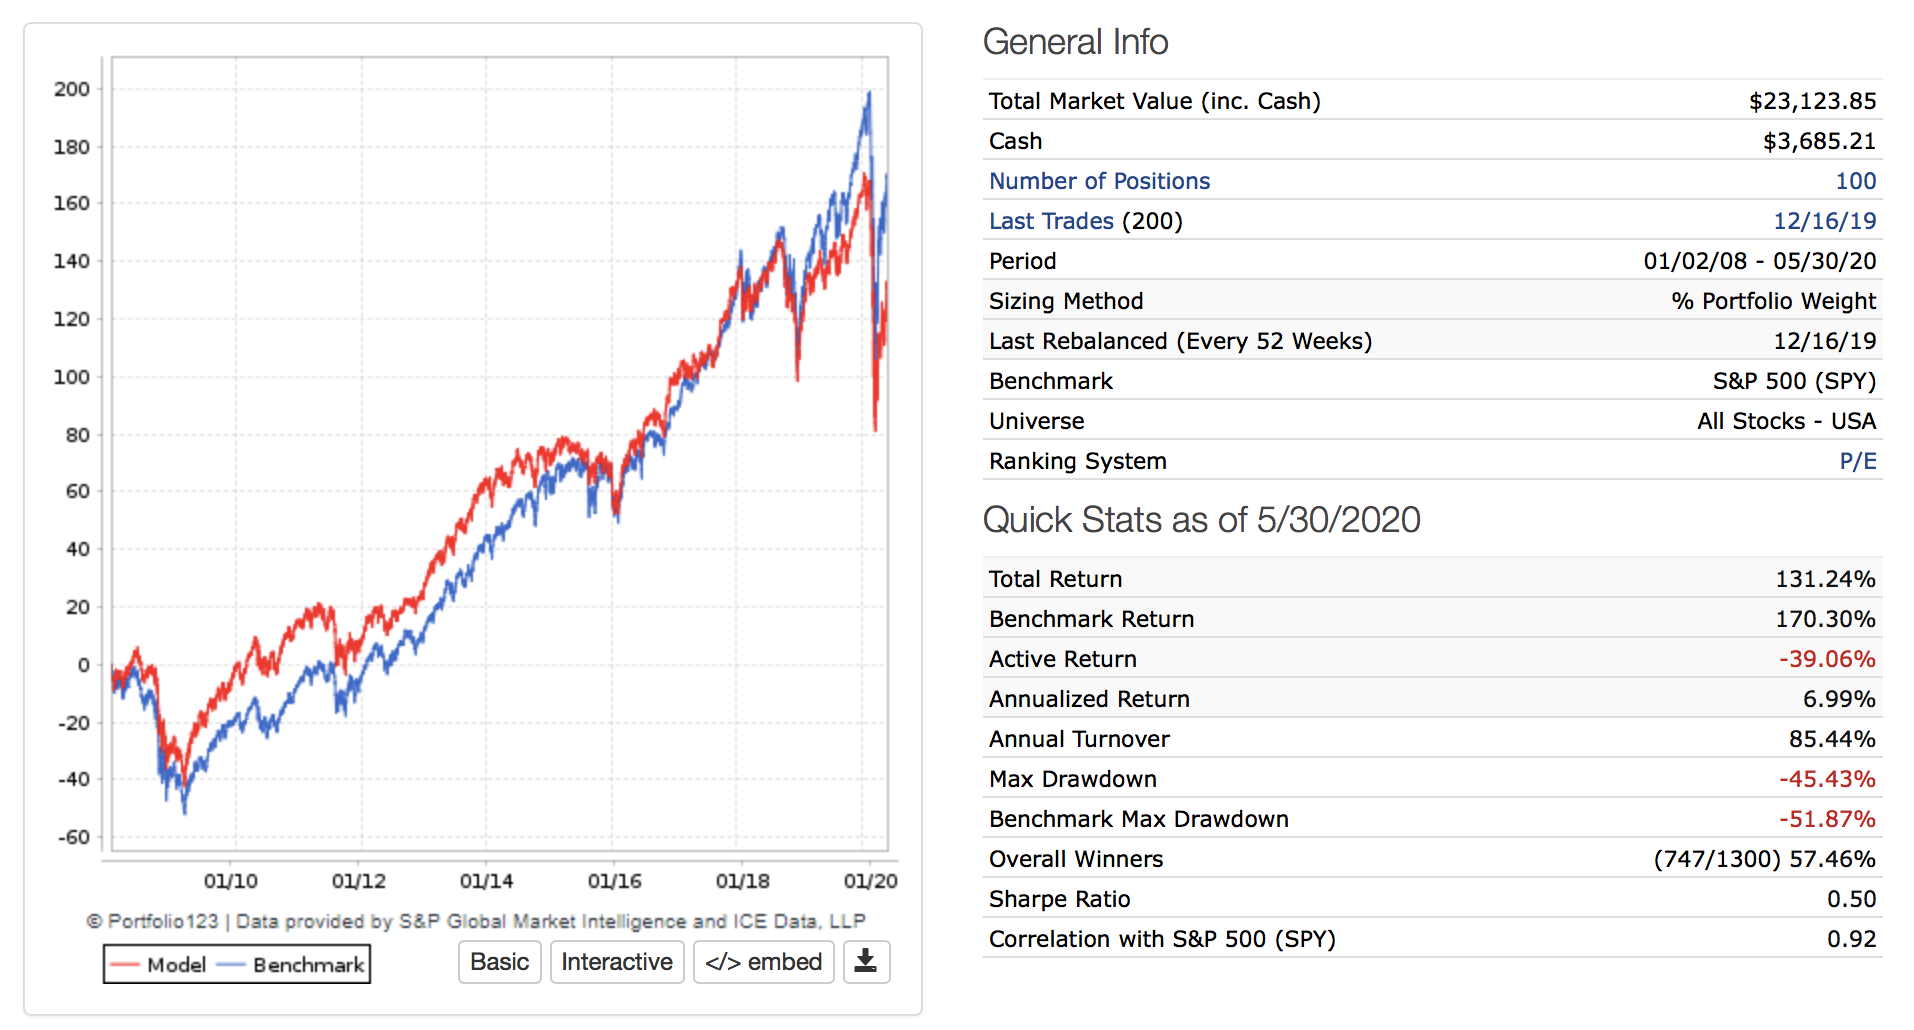
Task: Click the 01/20 label on the x-axis
Action: [x=870, y=881]
